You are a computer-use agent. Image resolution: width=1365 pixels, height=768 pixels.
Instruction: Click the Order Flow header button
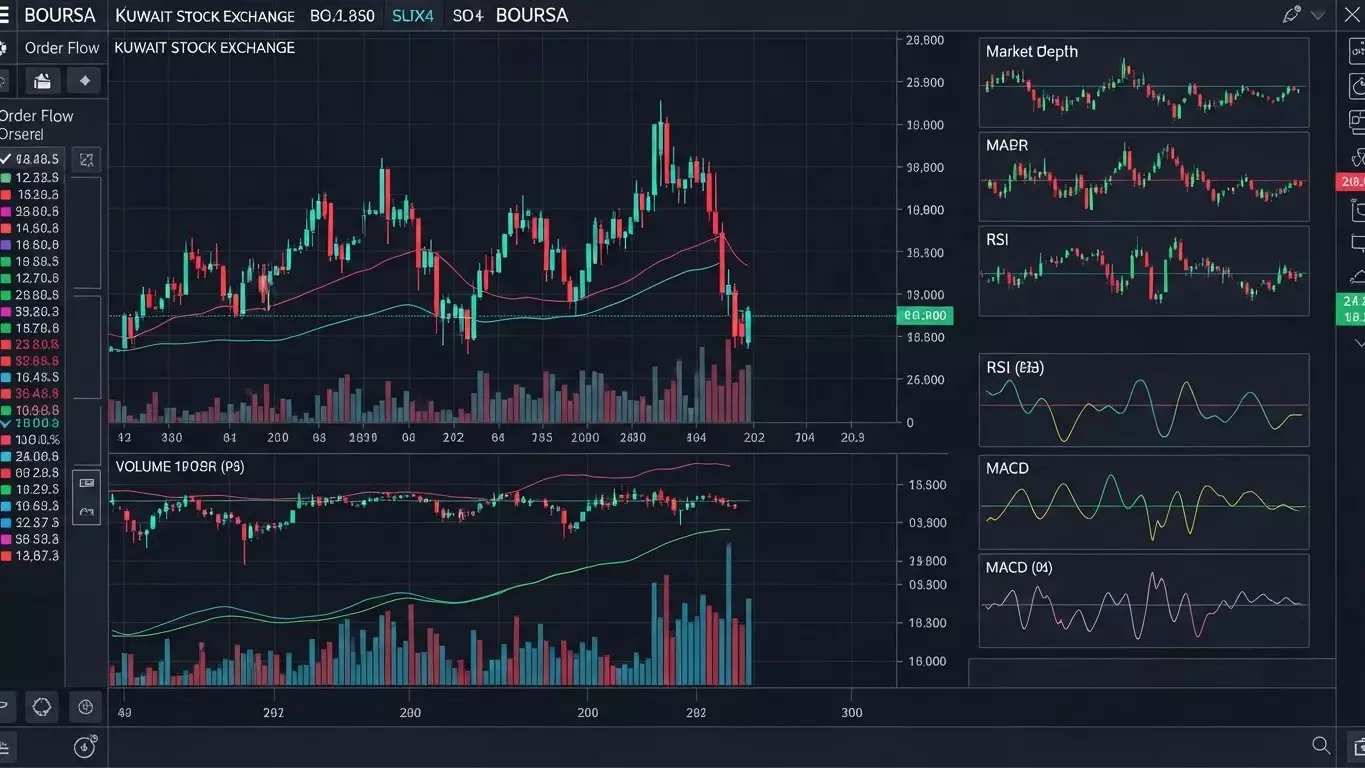tap(61, 48)
